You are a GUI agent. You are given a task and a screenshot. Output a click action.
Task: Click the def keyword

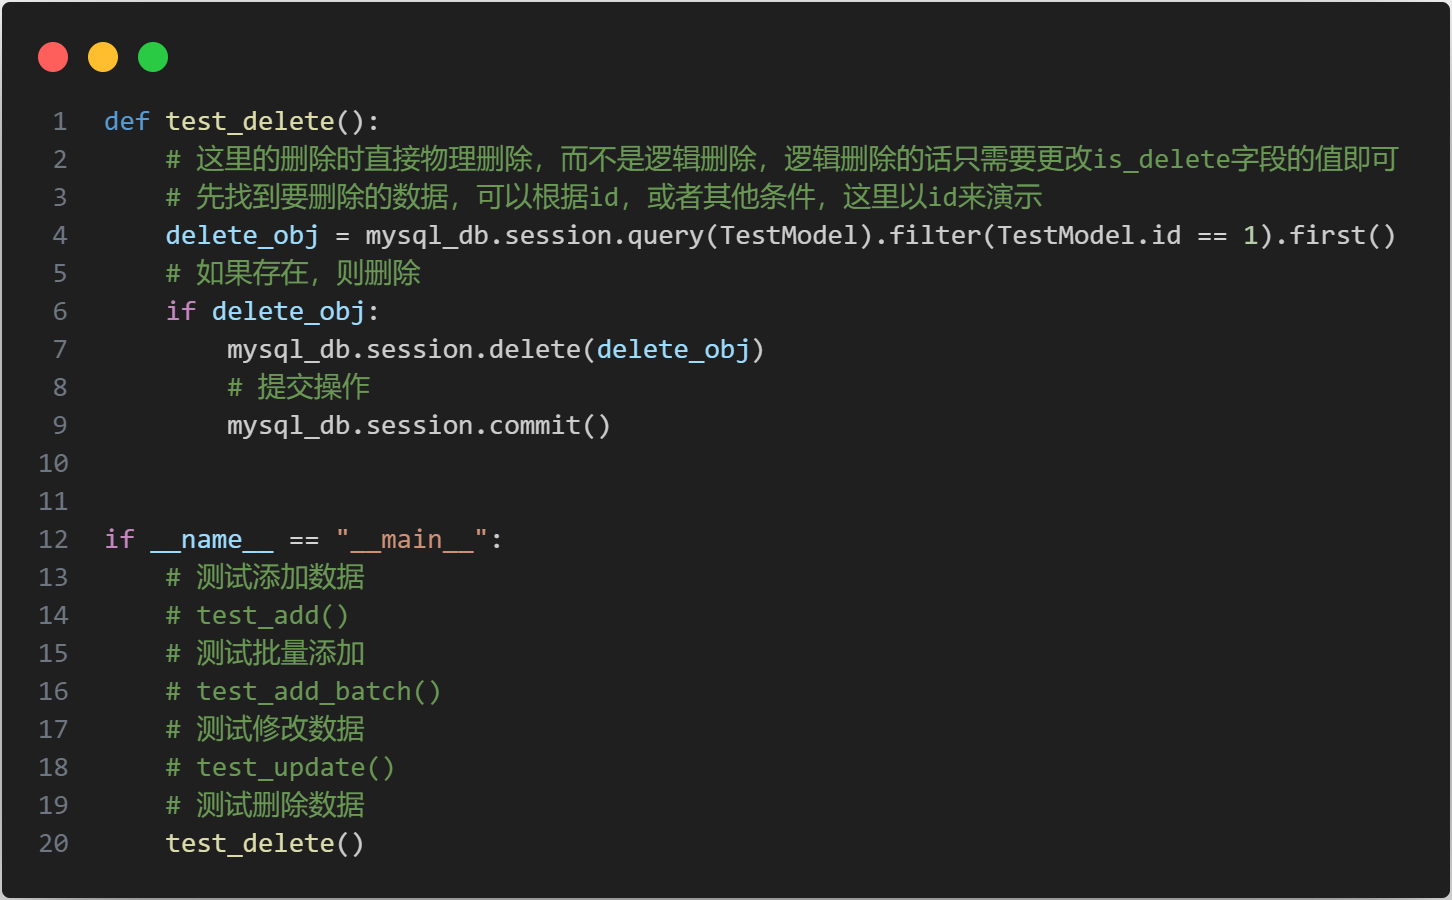[x=127, y=122]
